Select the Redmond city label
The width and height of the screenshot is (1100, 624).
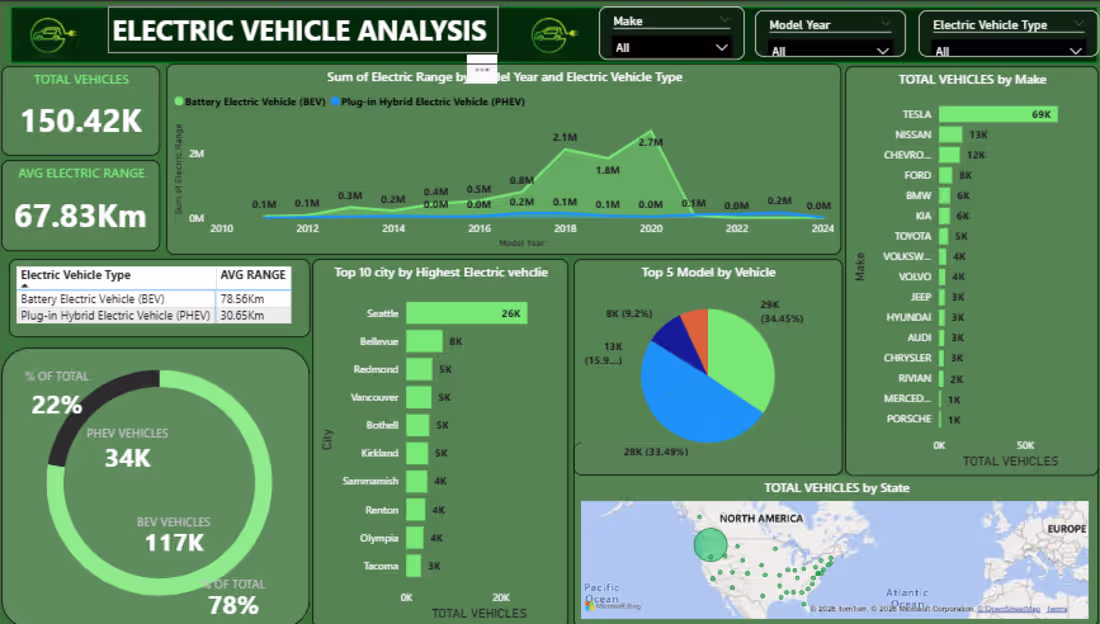coord(375,369)
